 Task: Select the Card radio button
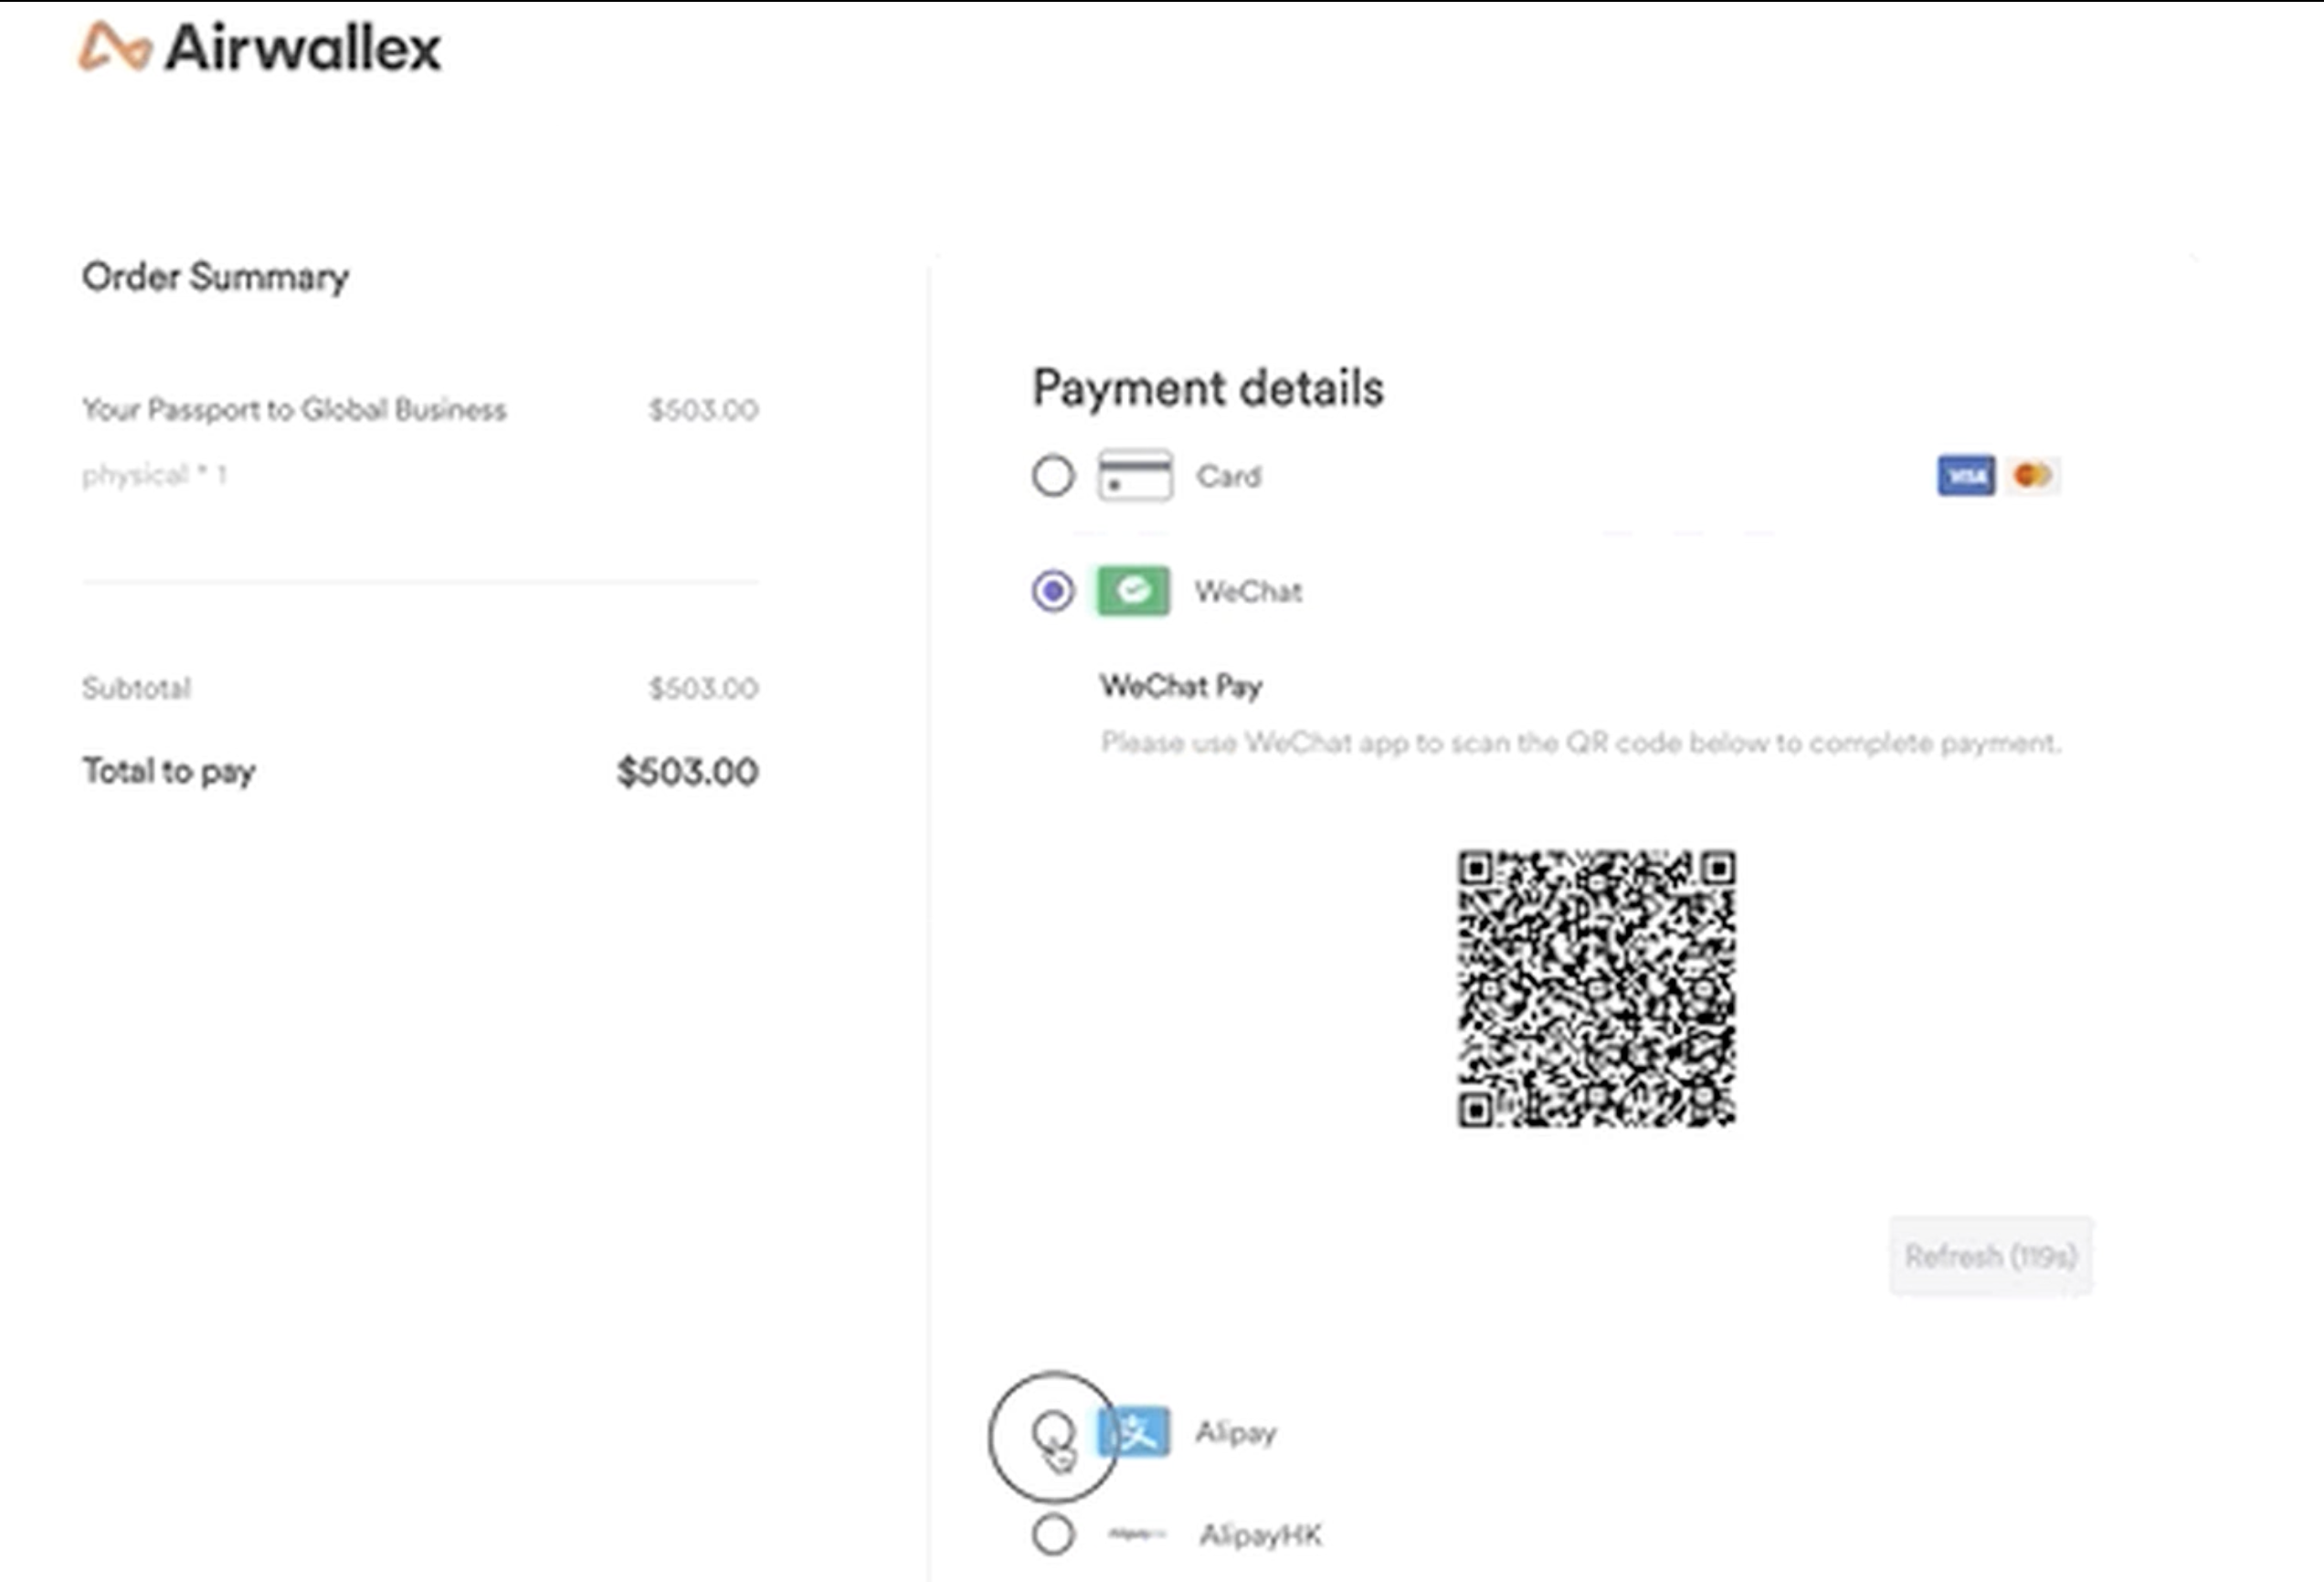(1052, 476)
